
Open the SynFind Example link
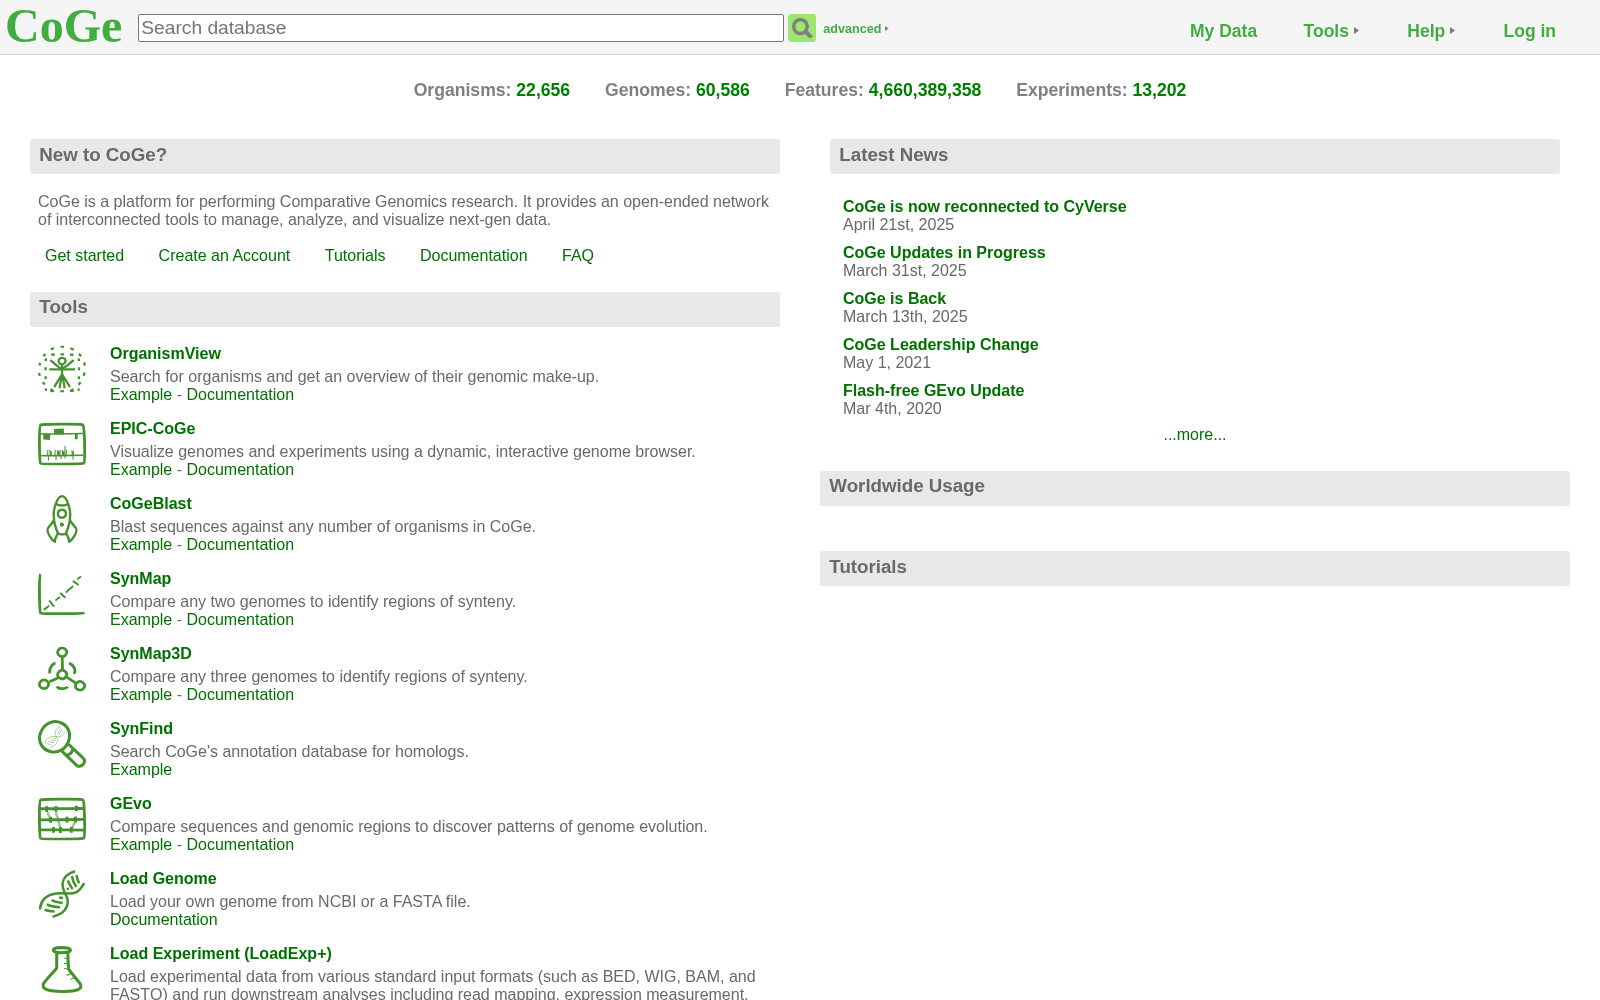(141, 770)
